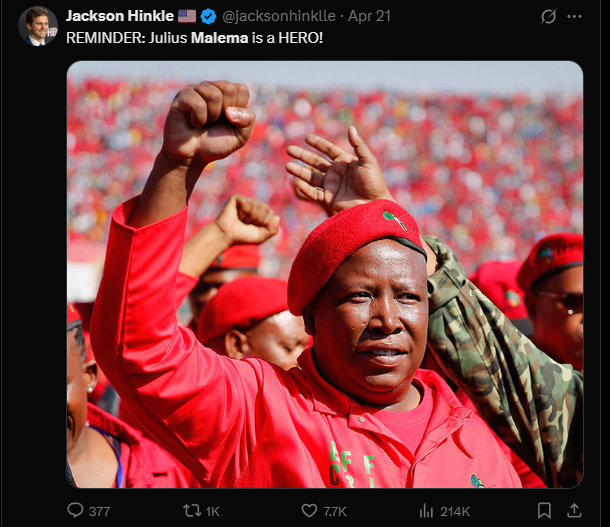Click the blue verified checkmark badge
The height and width of the screenshot is (527, 610).
209,16
